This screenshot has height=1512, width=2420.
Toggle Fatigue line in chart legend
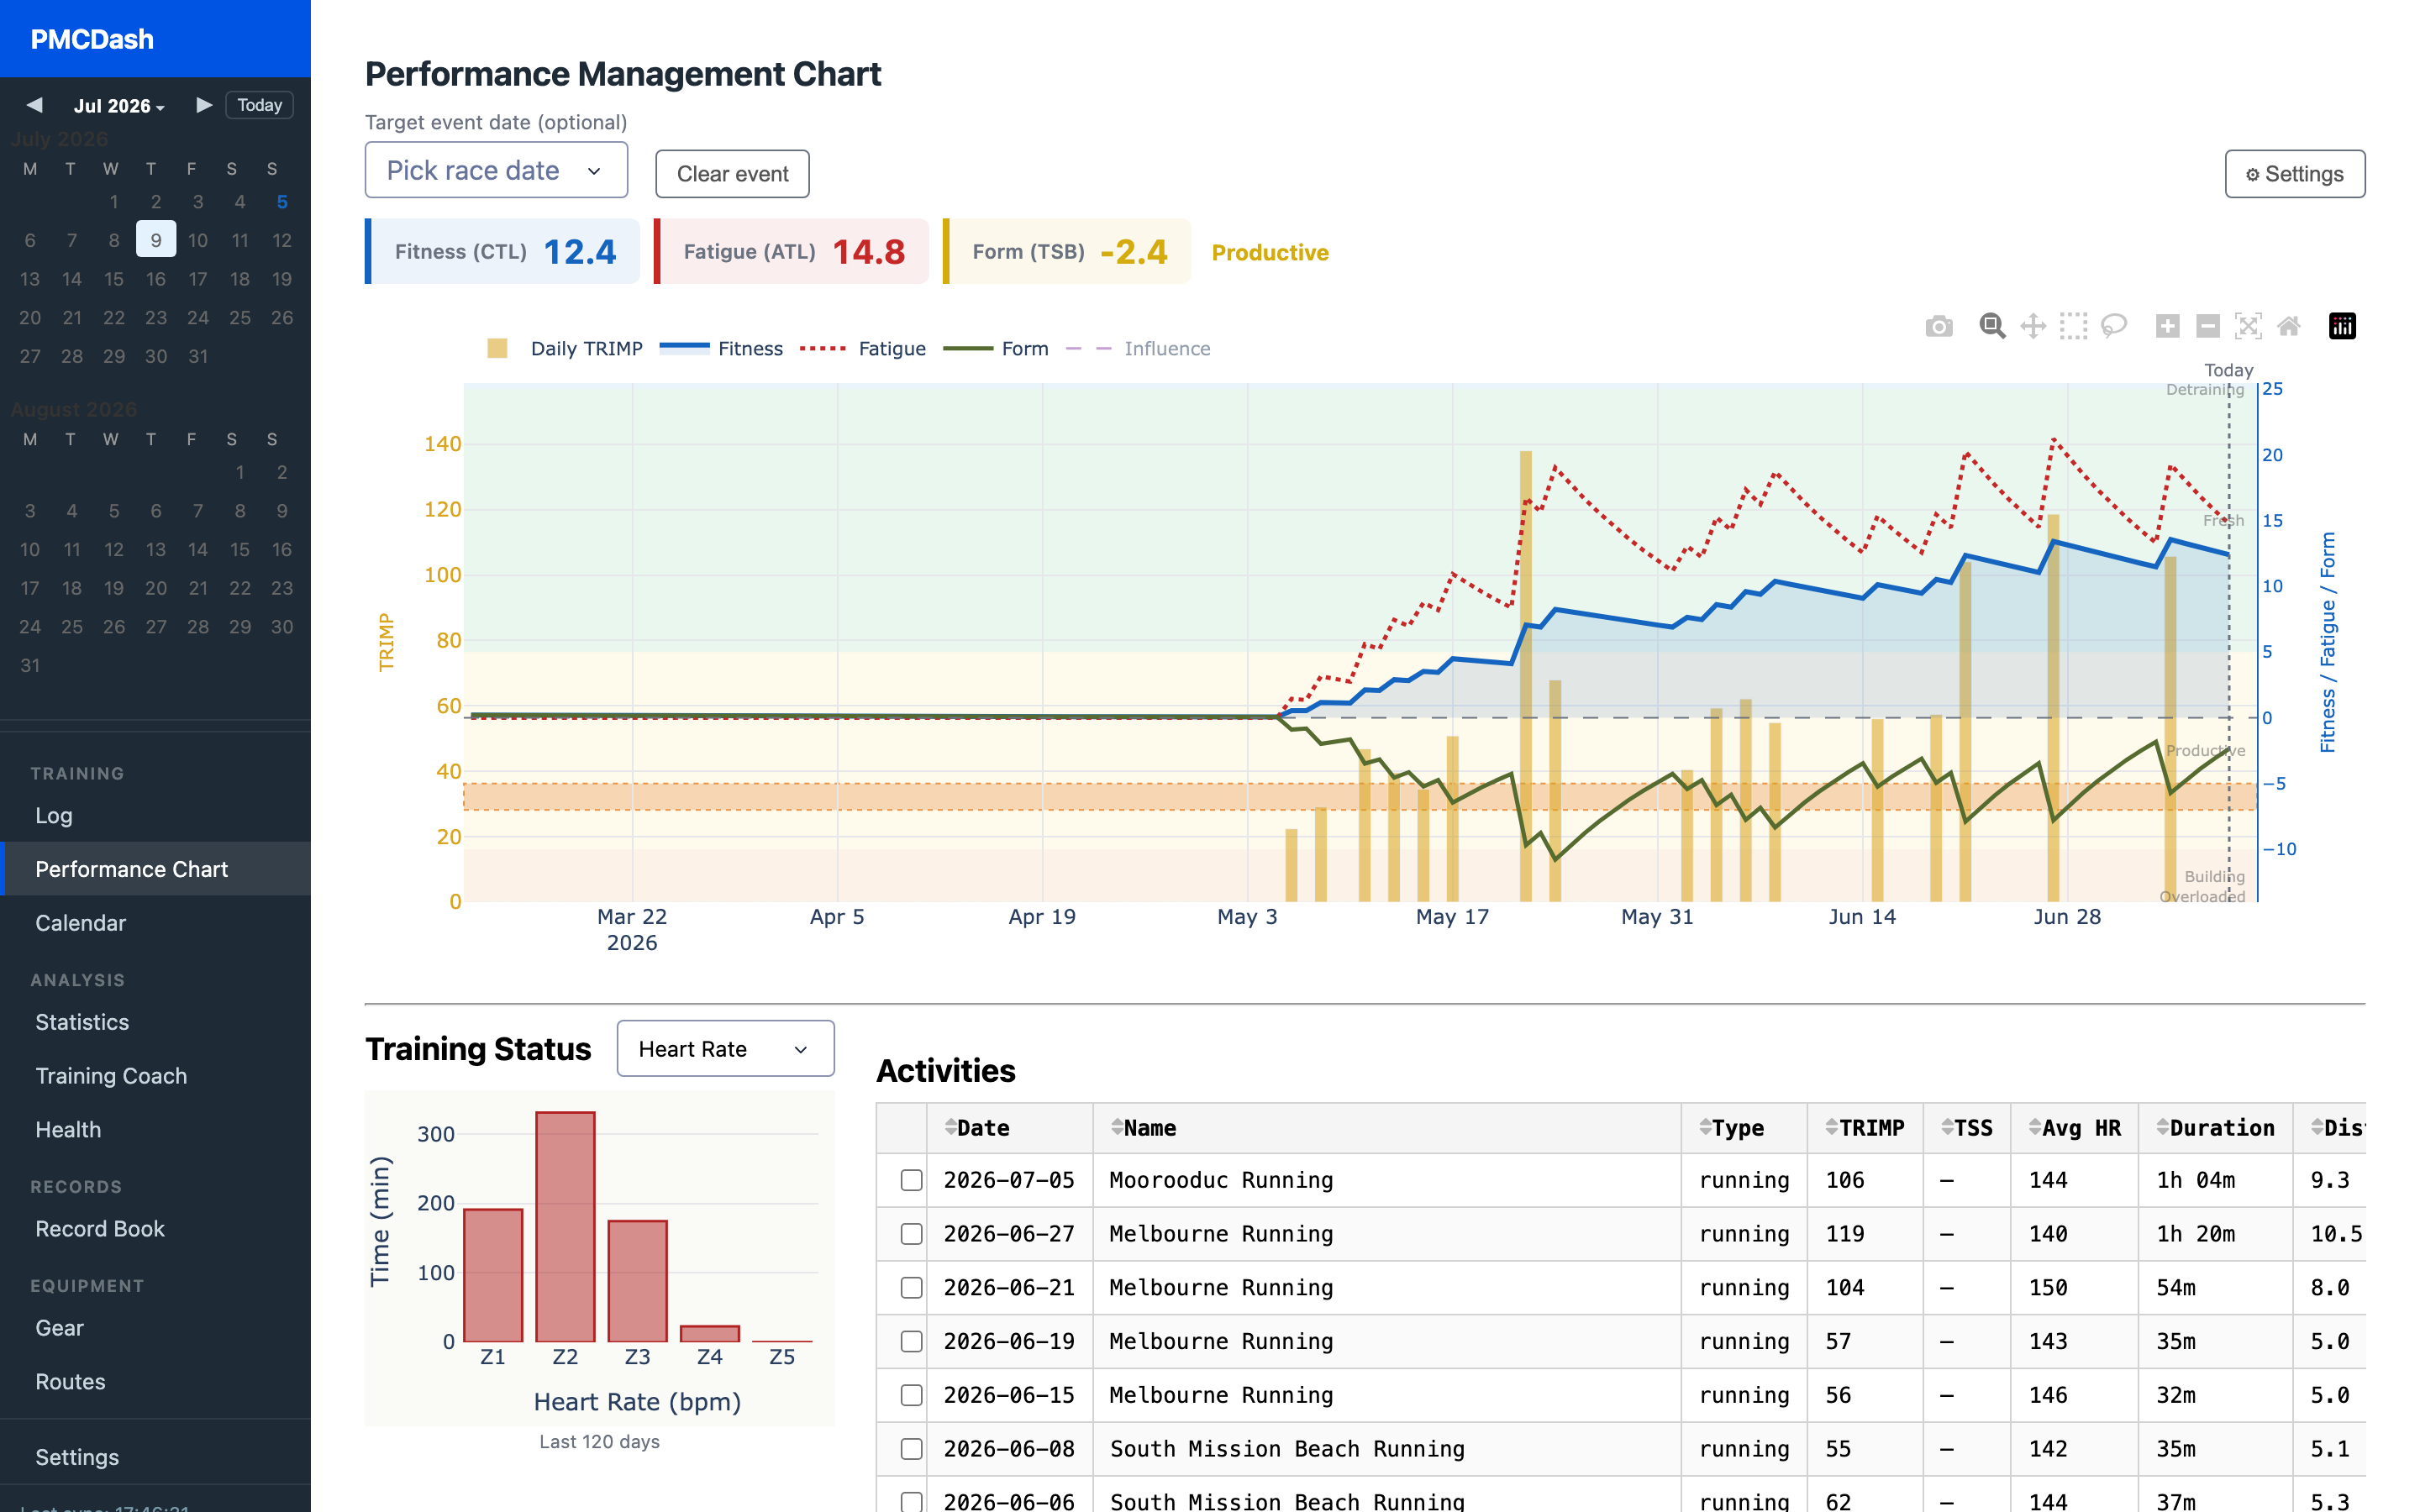pos(863,348)
